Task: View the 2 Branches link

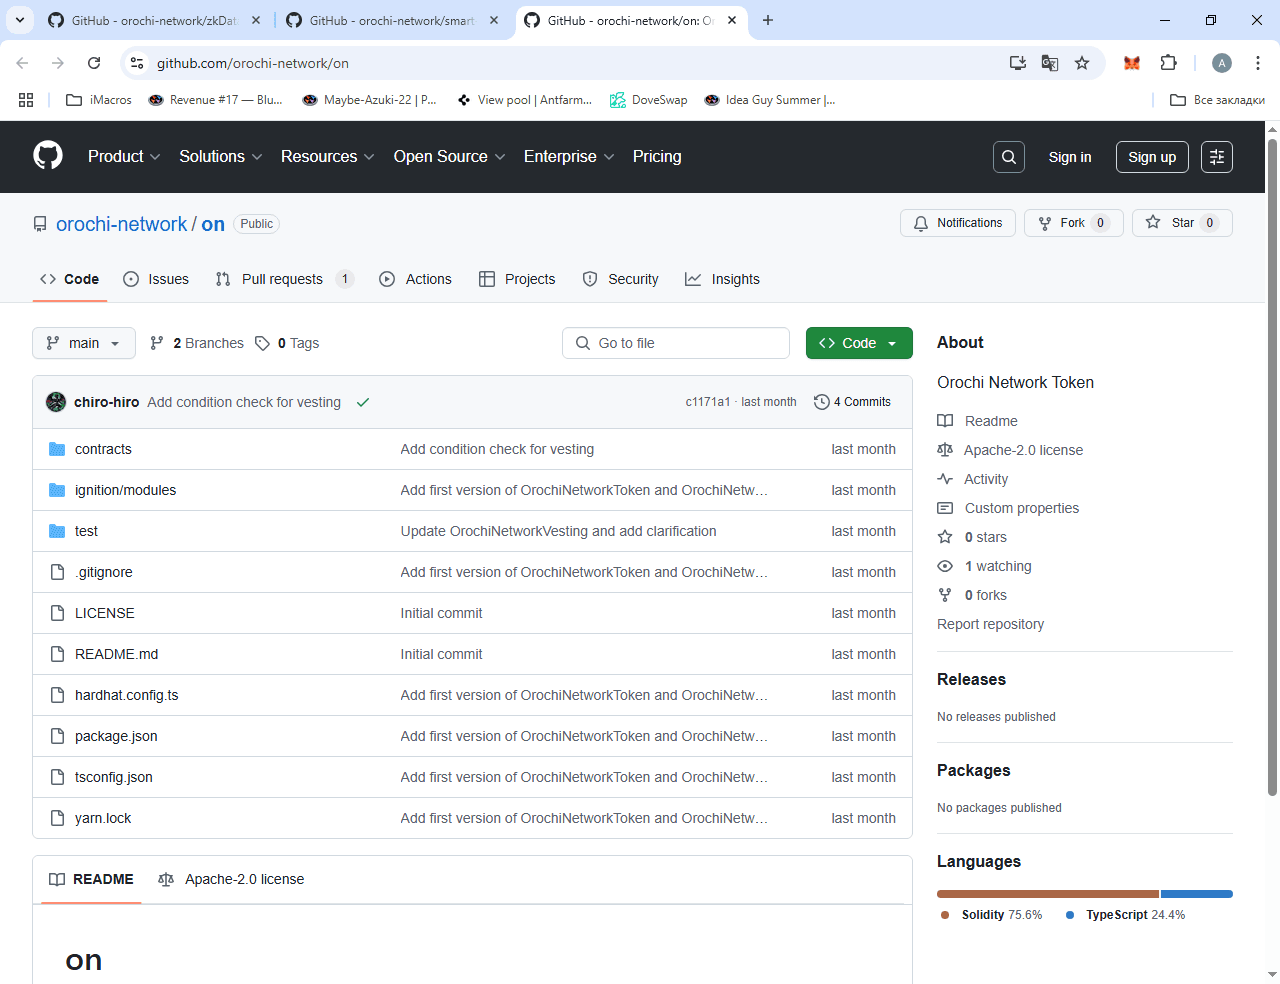Action: click(196, 343)
